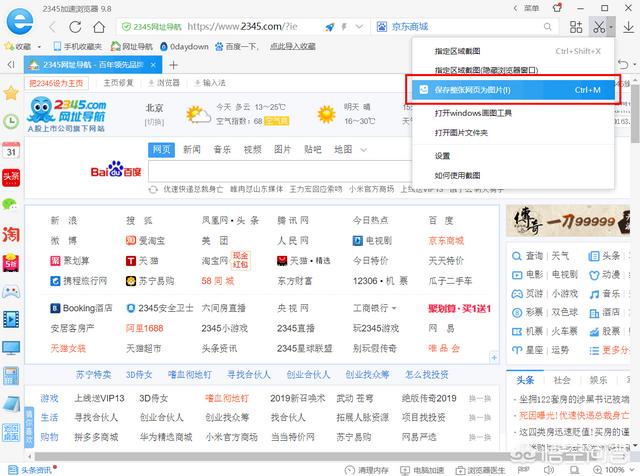The width and height of the screenshot is (640, 476).
Task: Switch to the 新闻 search tab
Action: point(192,150)
